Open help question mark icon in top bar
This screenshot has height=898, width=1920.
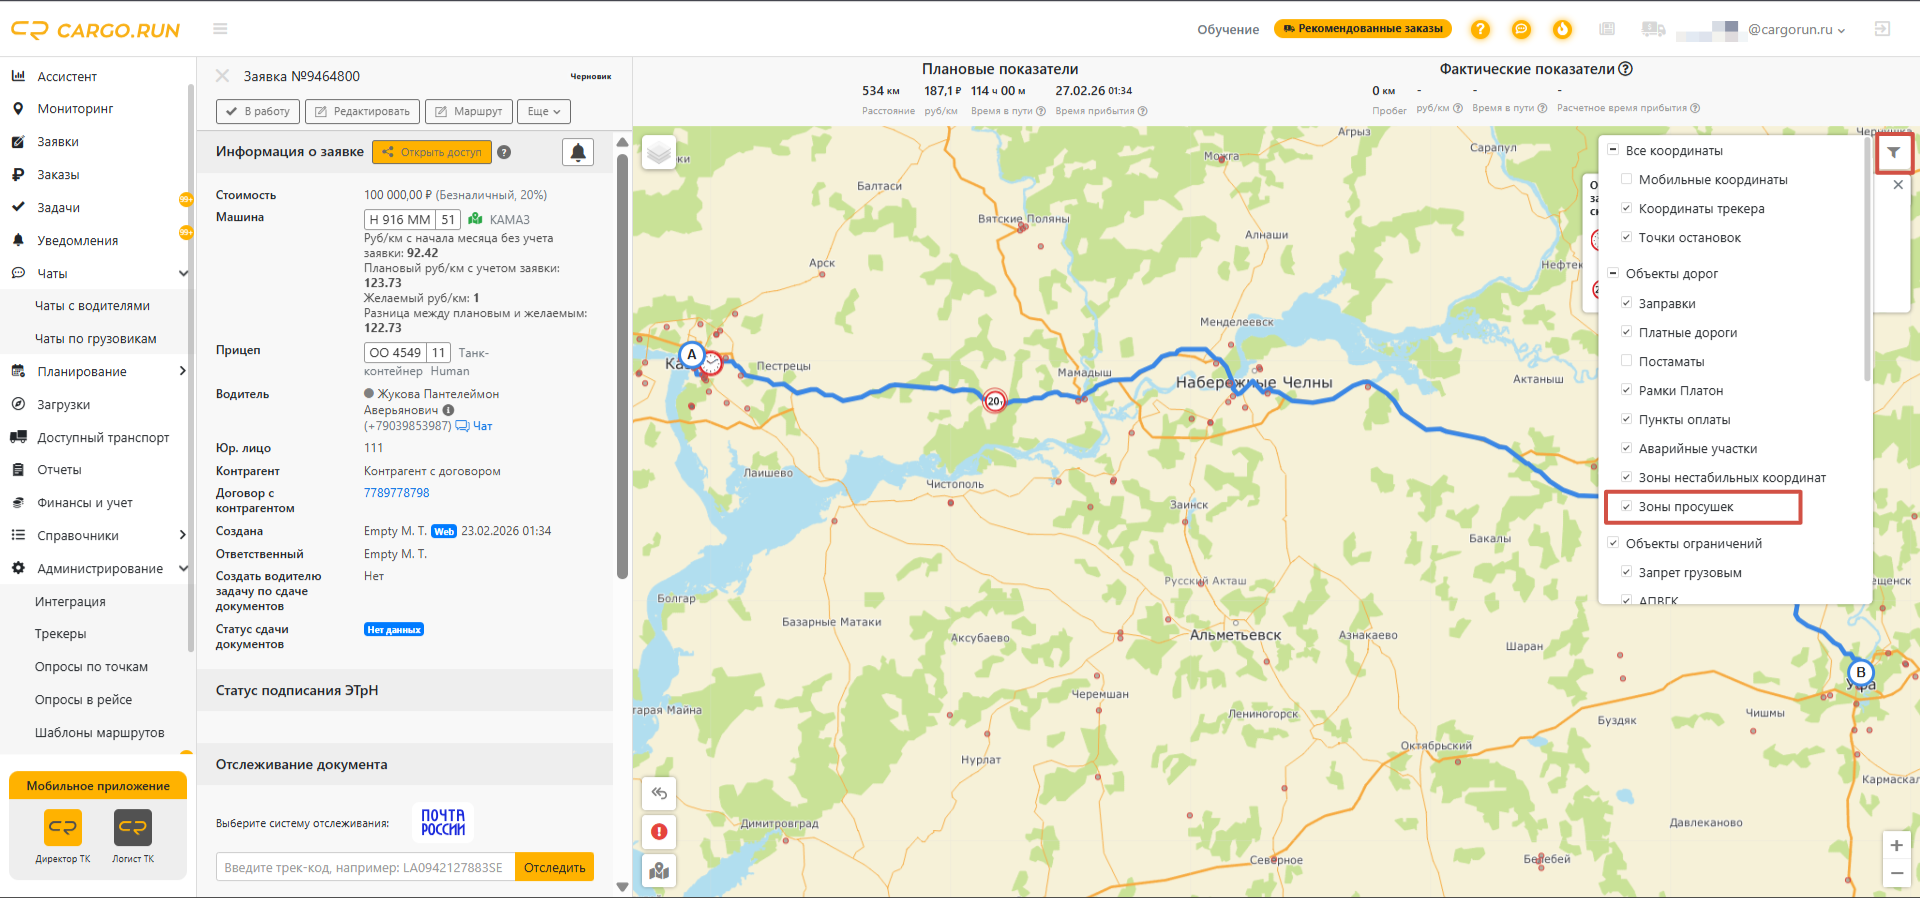click(1480, 29)
